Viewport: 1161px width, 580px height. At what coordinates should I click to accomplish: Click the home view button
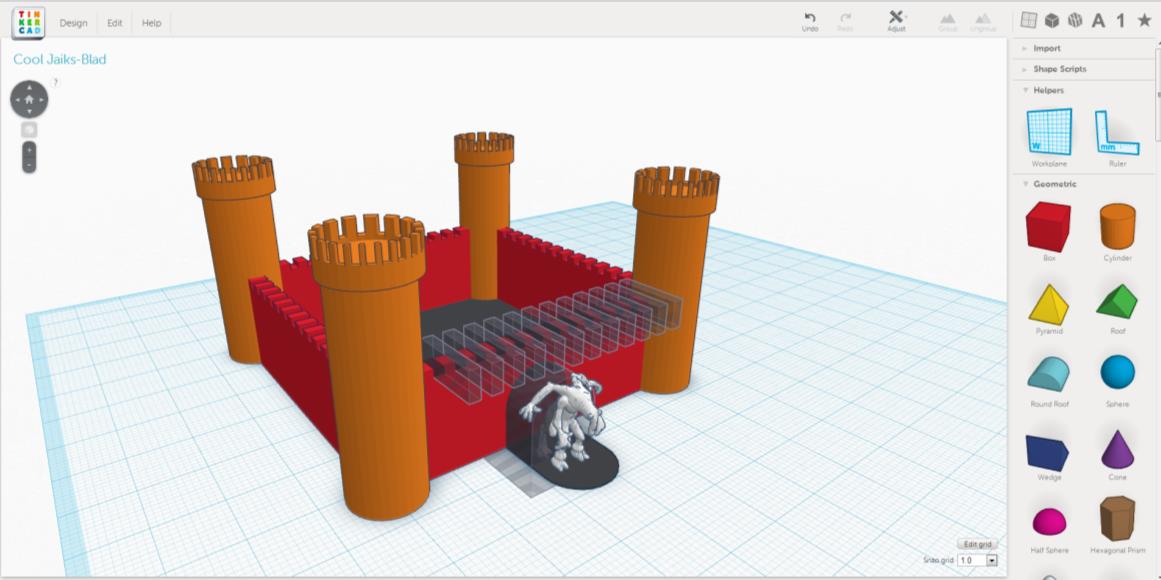pyautogui.click(x=29, y=99)
